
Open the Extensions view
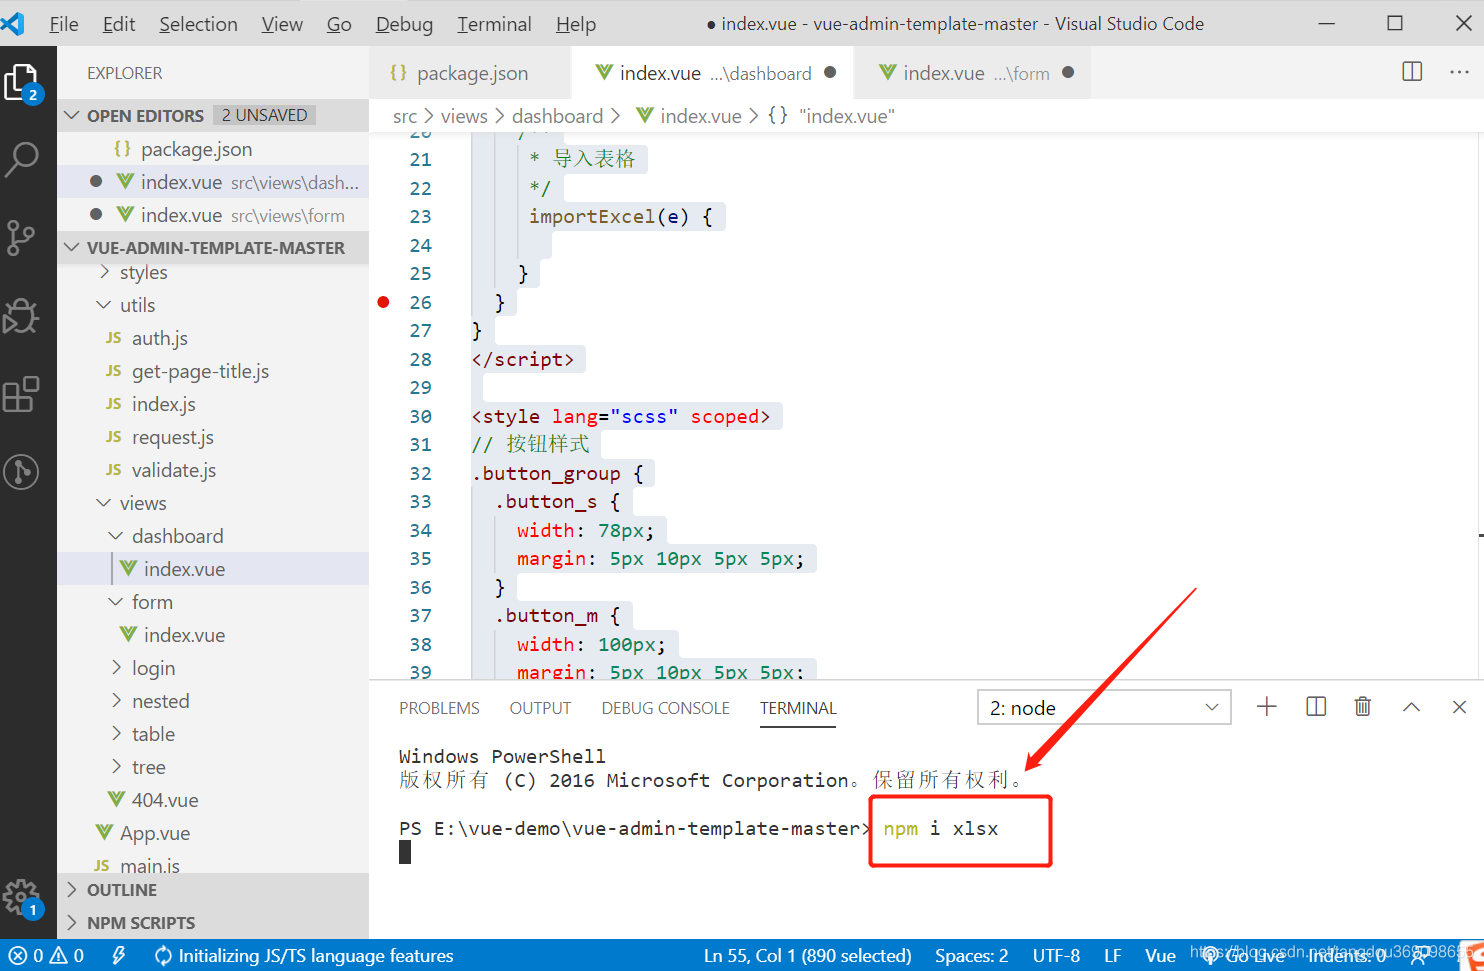pyautogui.click(x=21, y=395)
